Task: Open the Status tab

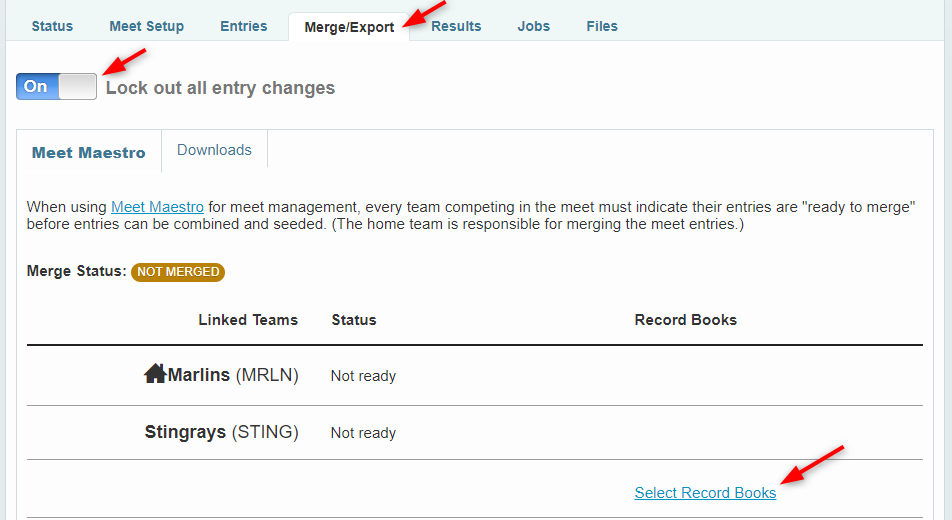Action: pyautogui.click(x=52, y=26)
